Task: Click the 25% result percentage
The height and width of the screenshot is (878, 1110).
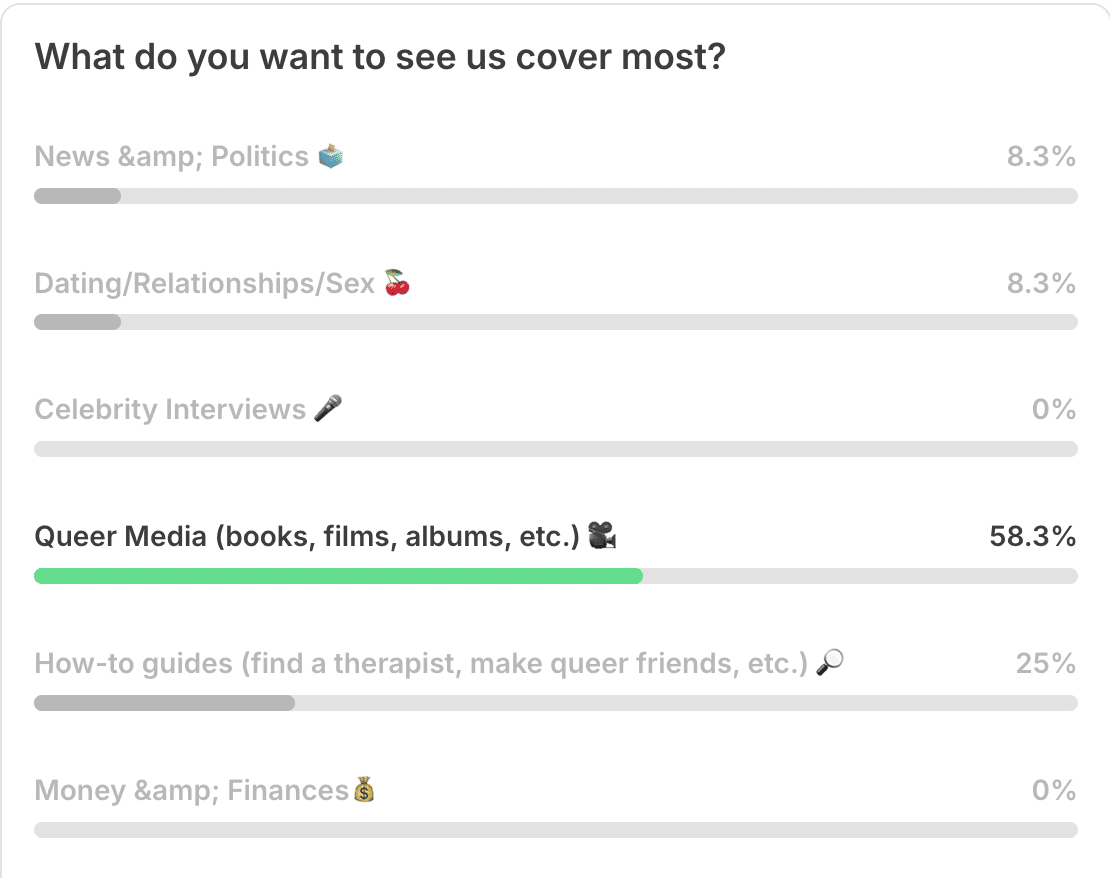Action: click(1046, 664)
